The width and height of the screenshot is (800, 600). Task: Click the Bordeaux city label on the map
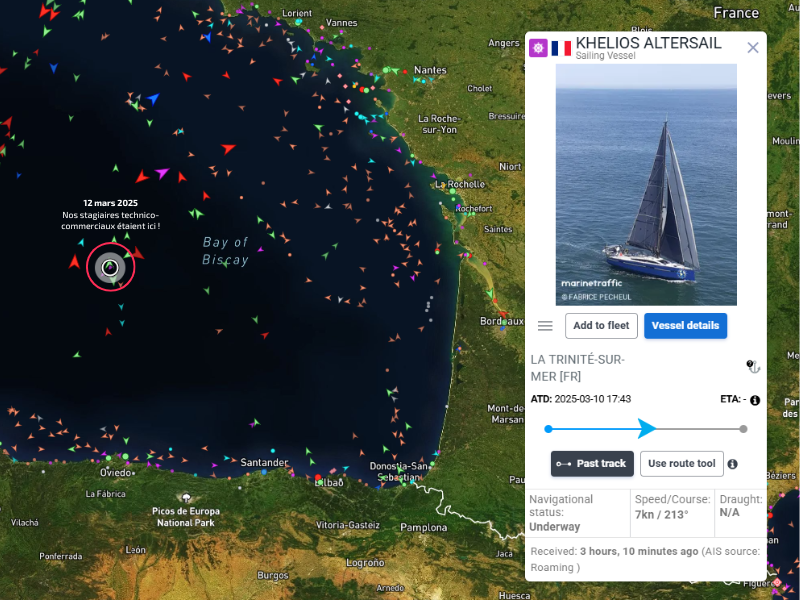point(500,321)
